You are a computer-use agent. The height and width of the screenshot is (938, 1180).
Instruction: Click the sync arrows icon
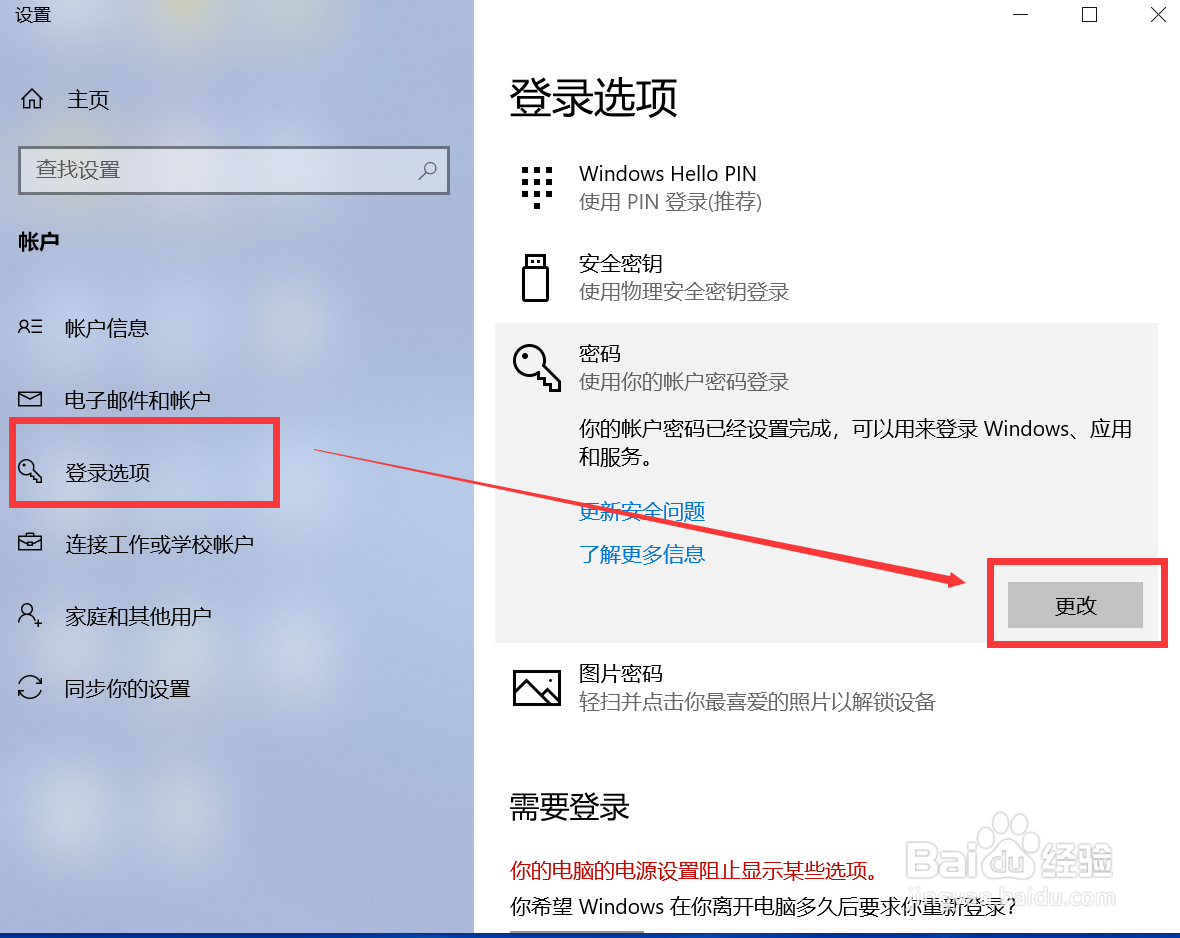pos(30,687)
